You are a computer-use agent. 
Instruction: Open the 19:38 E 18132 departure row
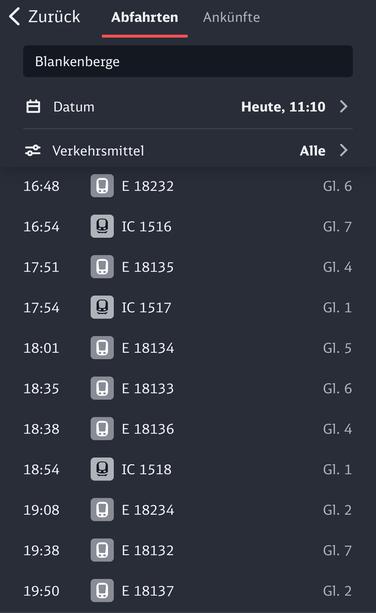click(x=188, y=550)
